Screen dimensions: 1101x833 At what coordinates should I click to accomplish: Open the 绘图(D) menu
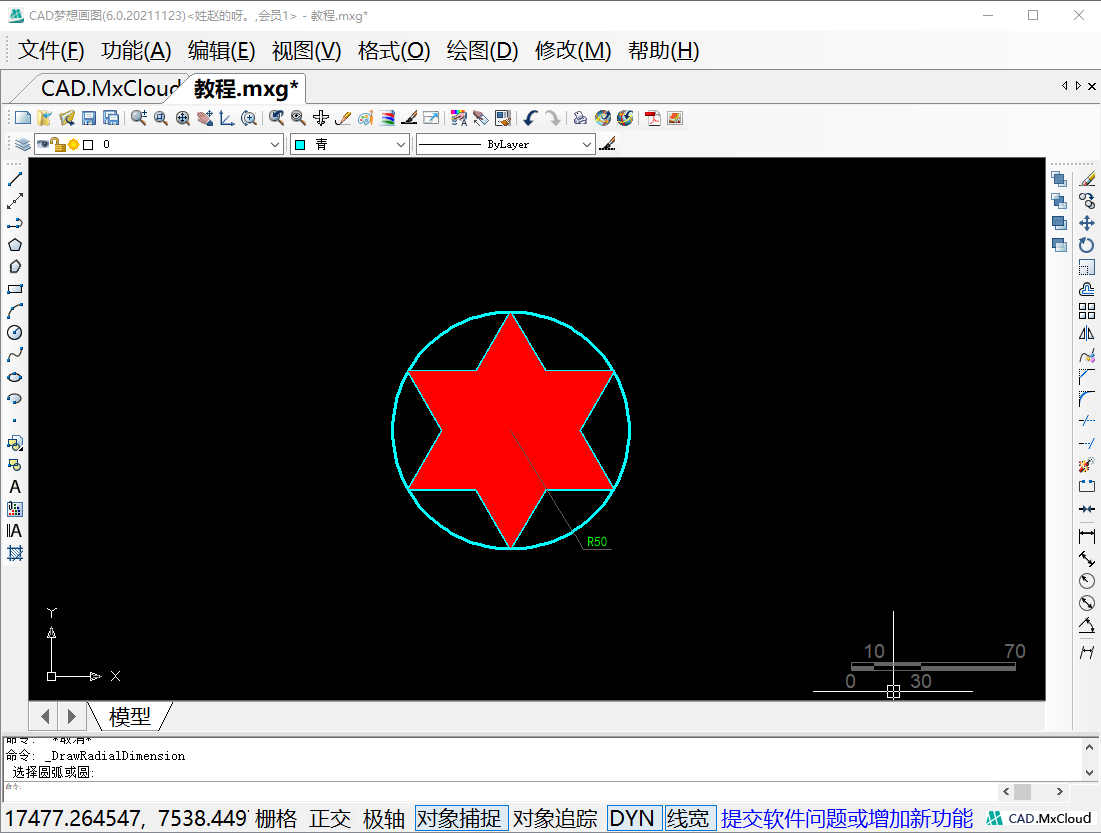click(482, 51)
